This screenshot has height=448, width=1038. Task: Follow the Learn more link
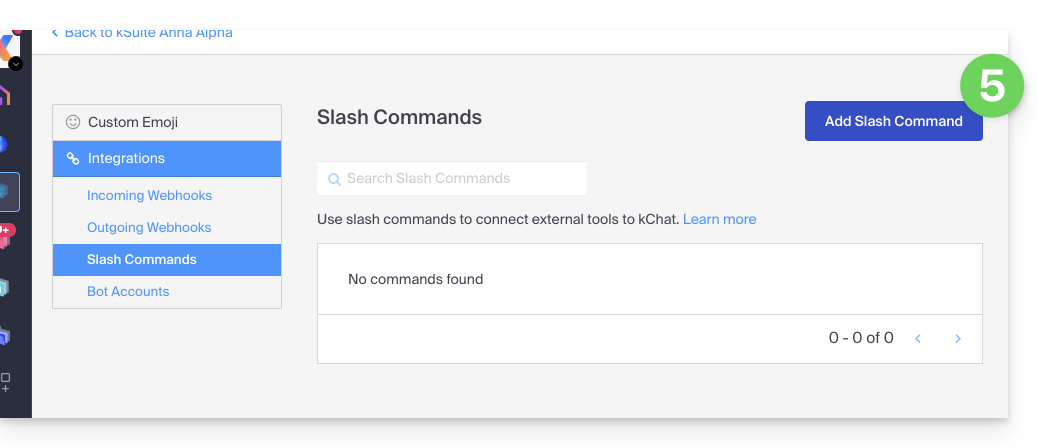point(719,219)
